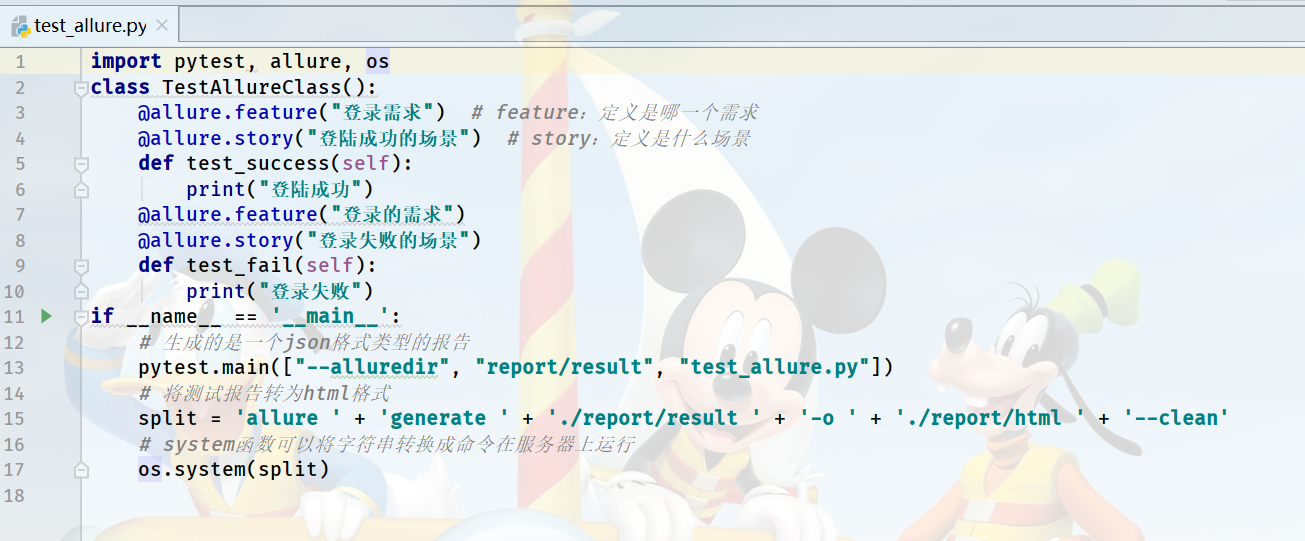Image resolution: width=1305 pixels, height=541 pixels.
Task: Click line number 13 in gutter
Action: [x=14, y=367]
